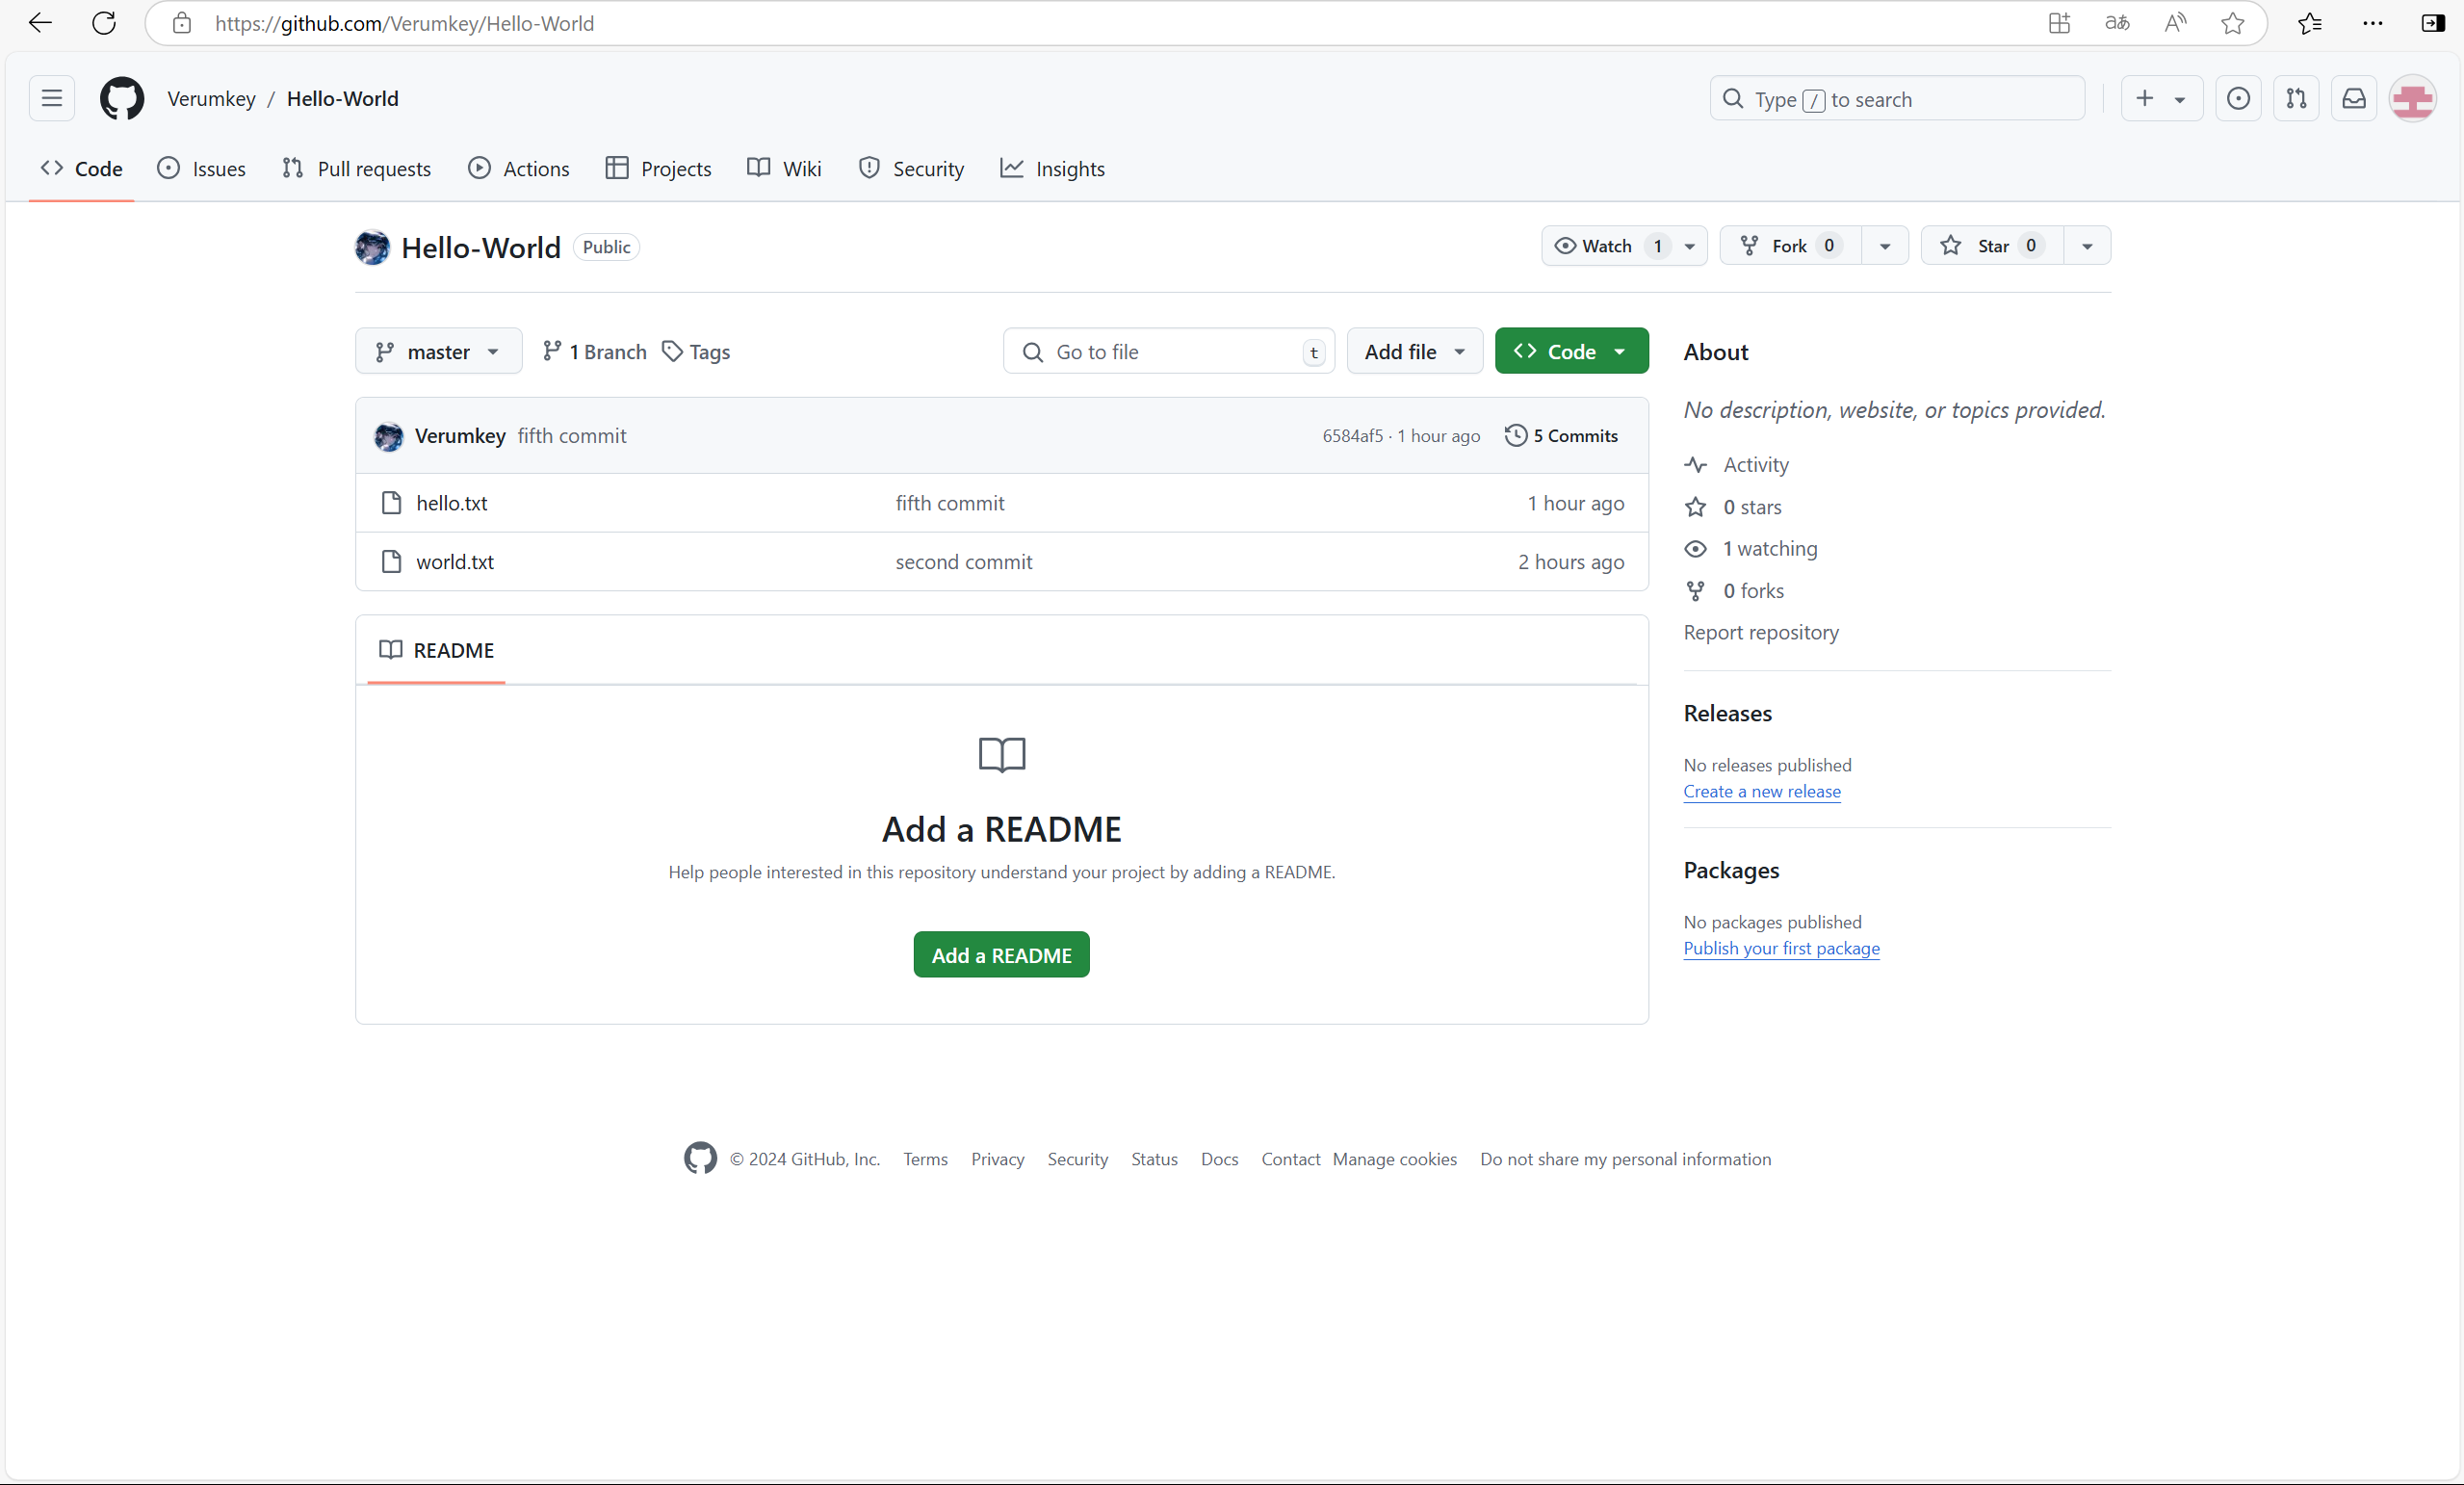The height and width of the screenshot is (1485, 2464).
Task: Open the notifications inbox icon
Action: click(x=2355, y=99)
